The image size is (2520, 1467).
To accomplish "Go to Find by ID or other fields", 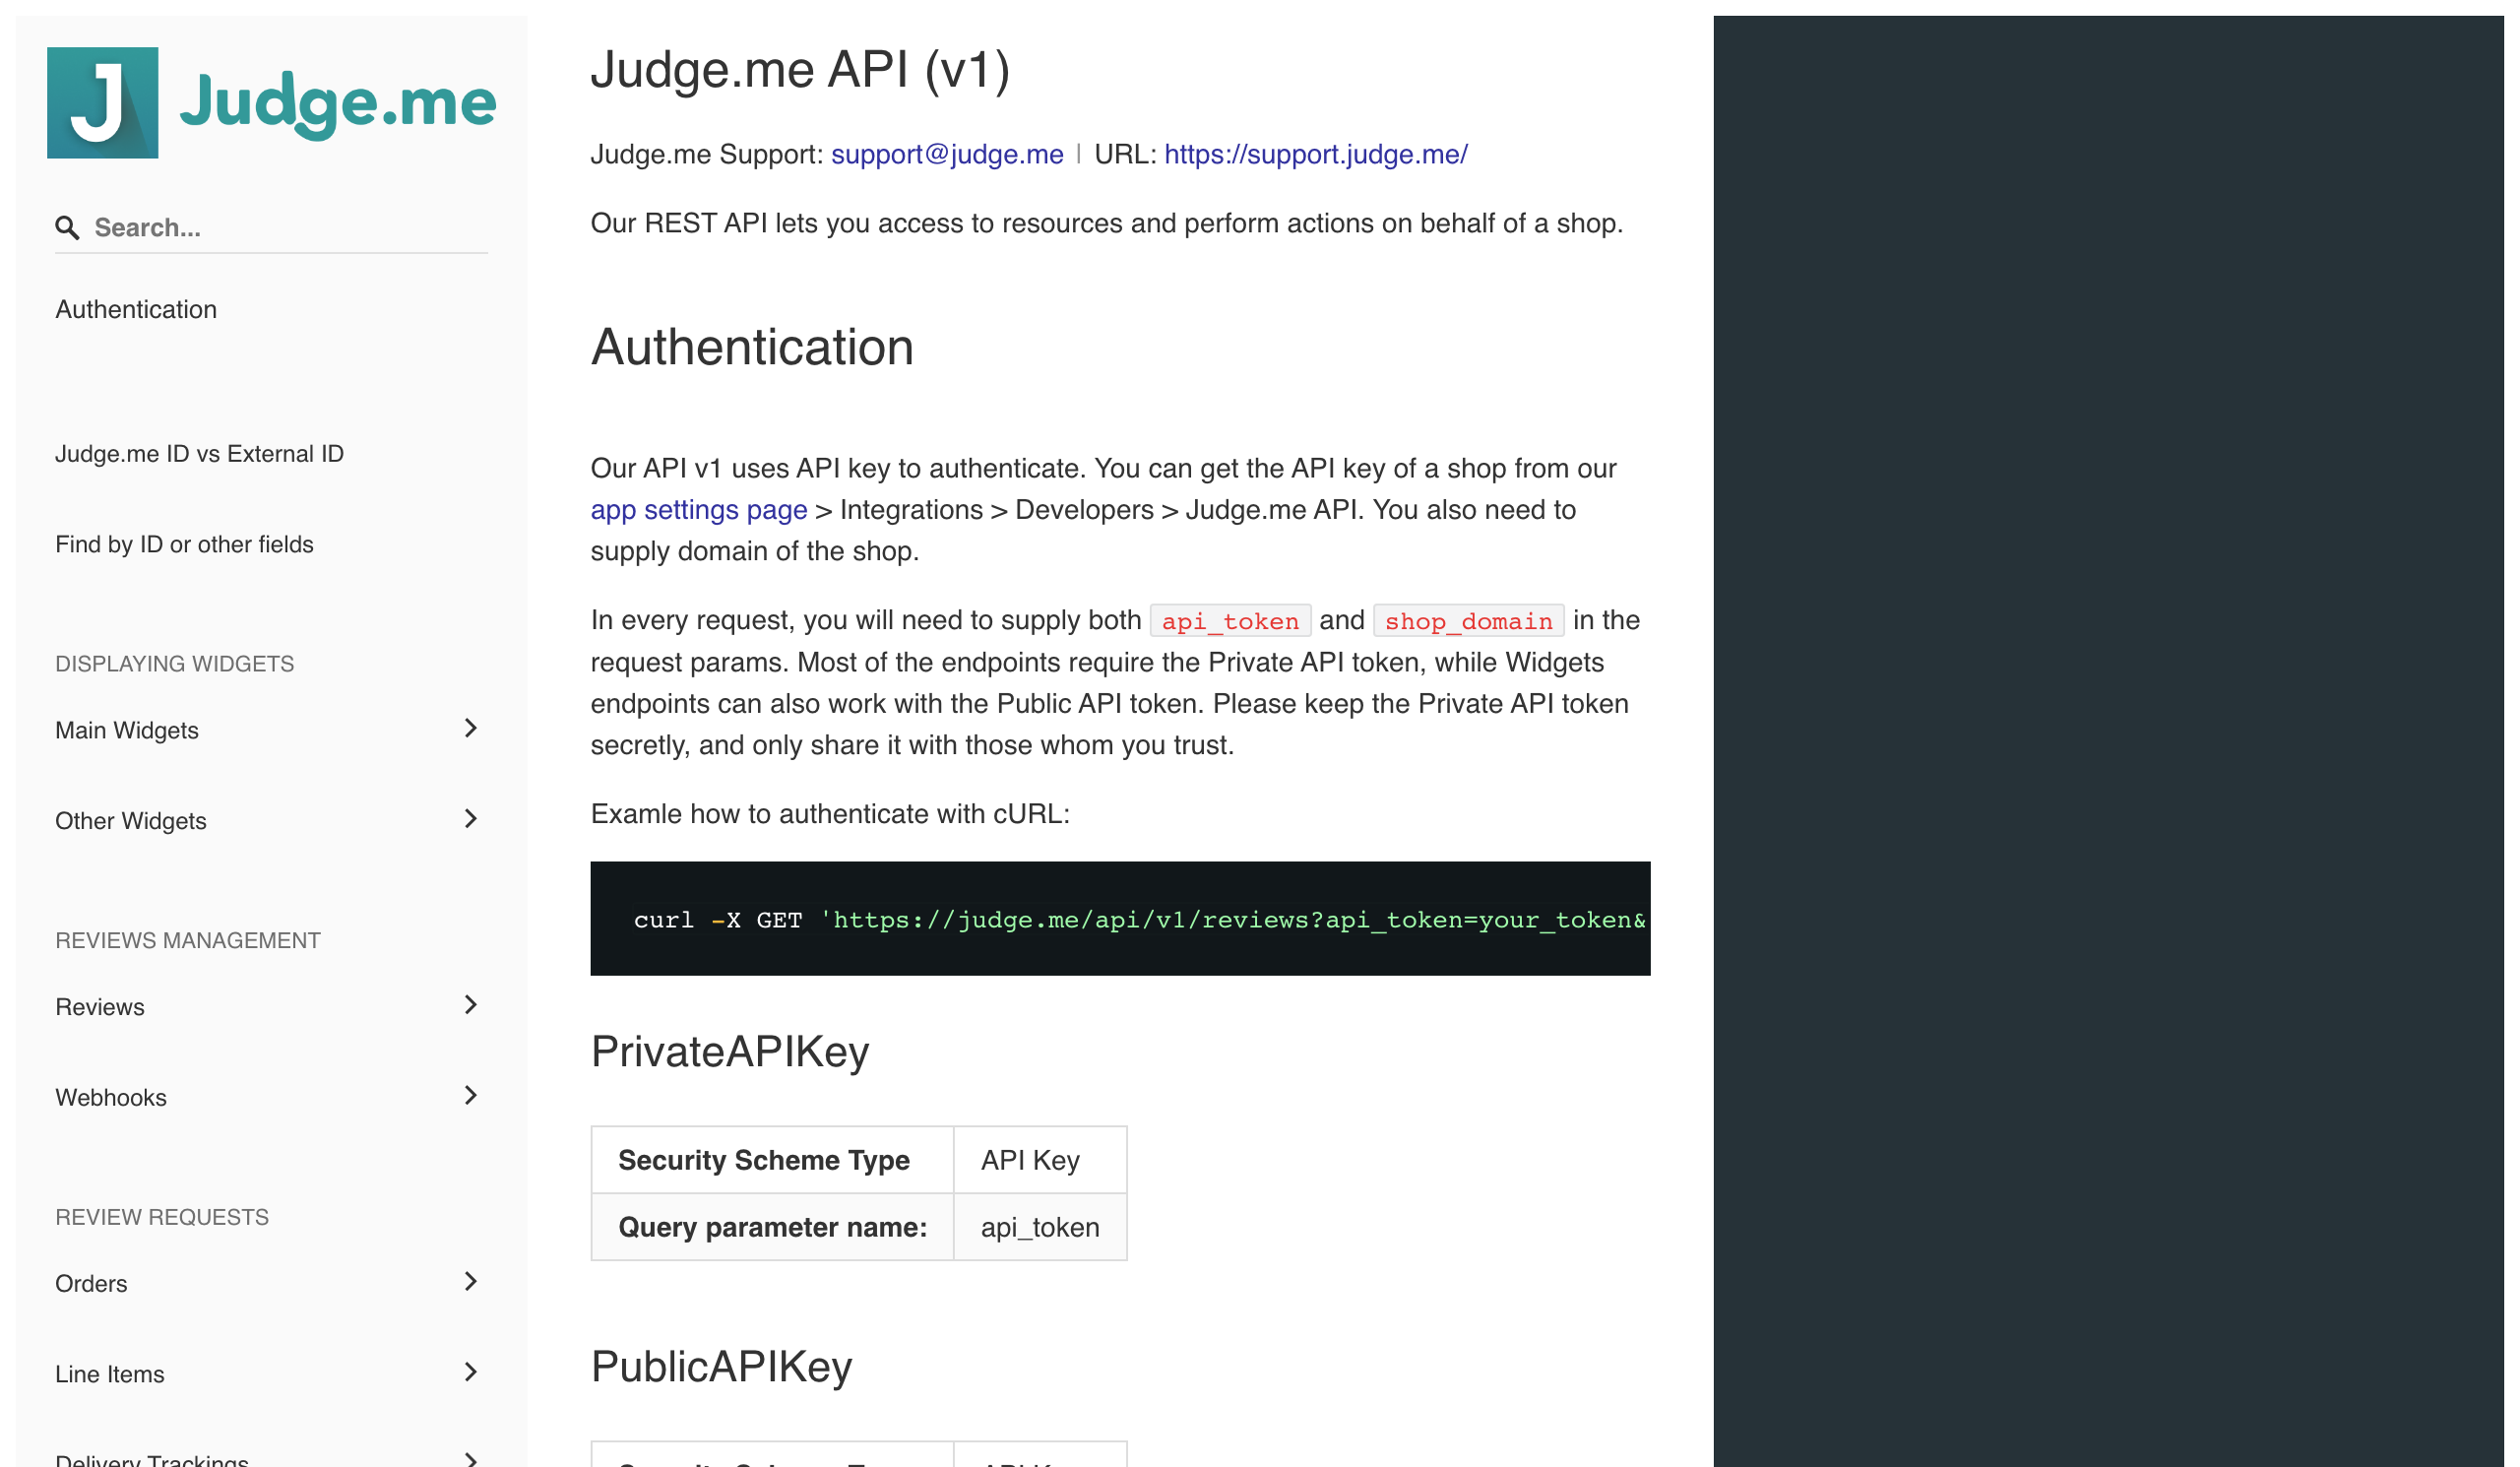I will coord(184,544).
